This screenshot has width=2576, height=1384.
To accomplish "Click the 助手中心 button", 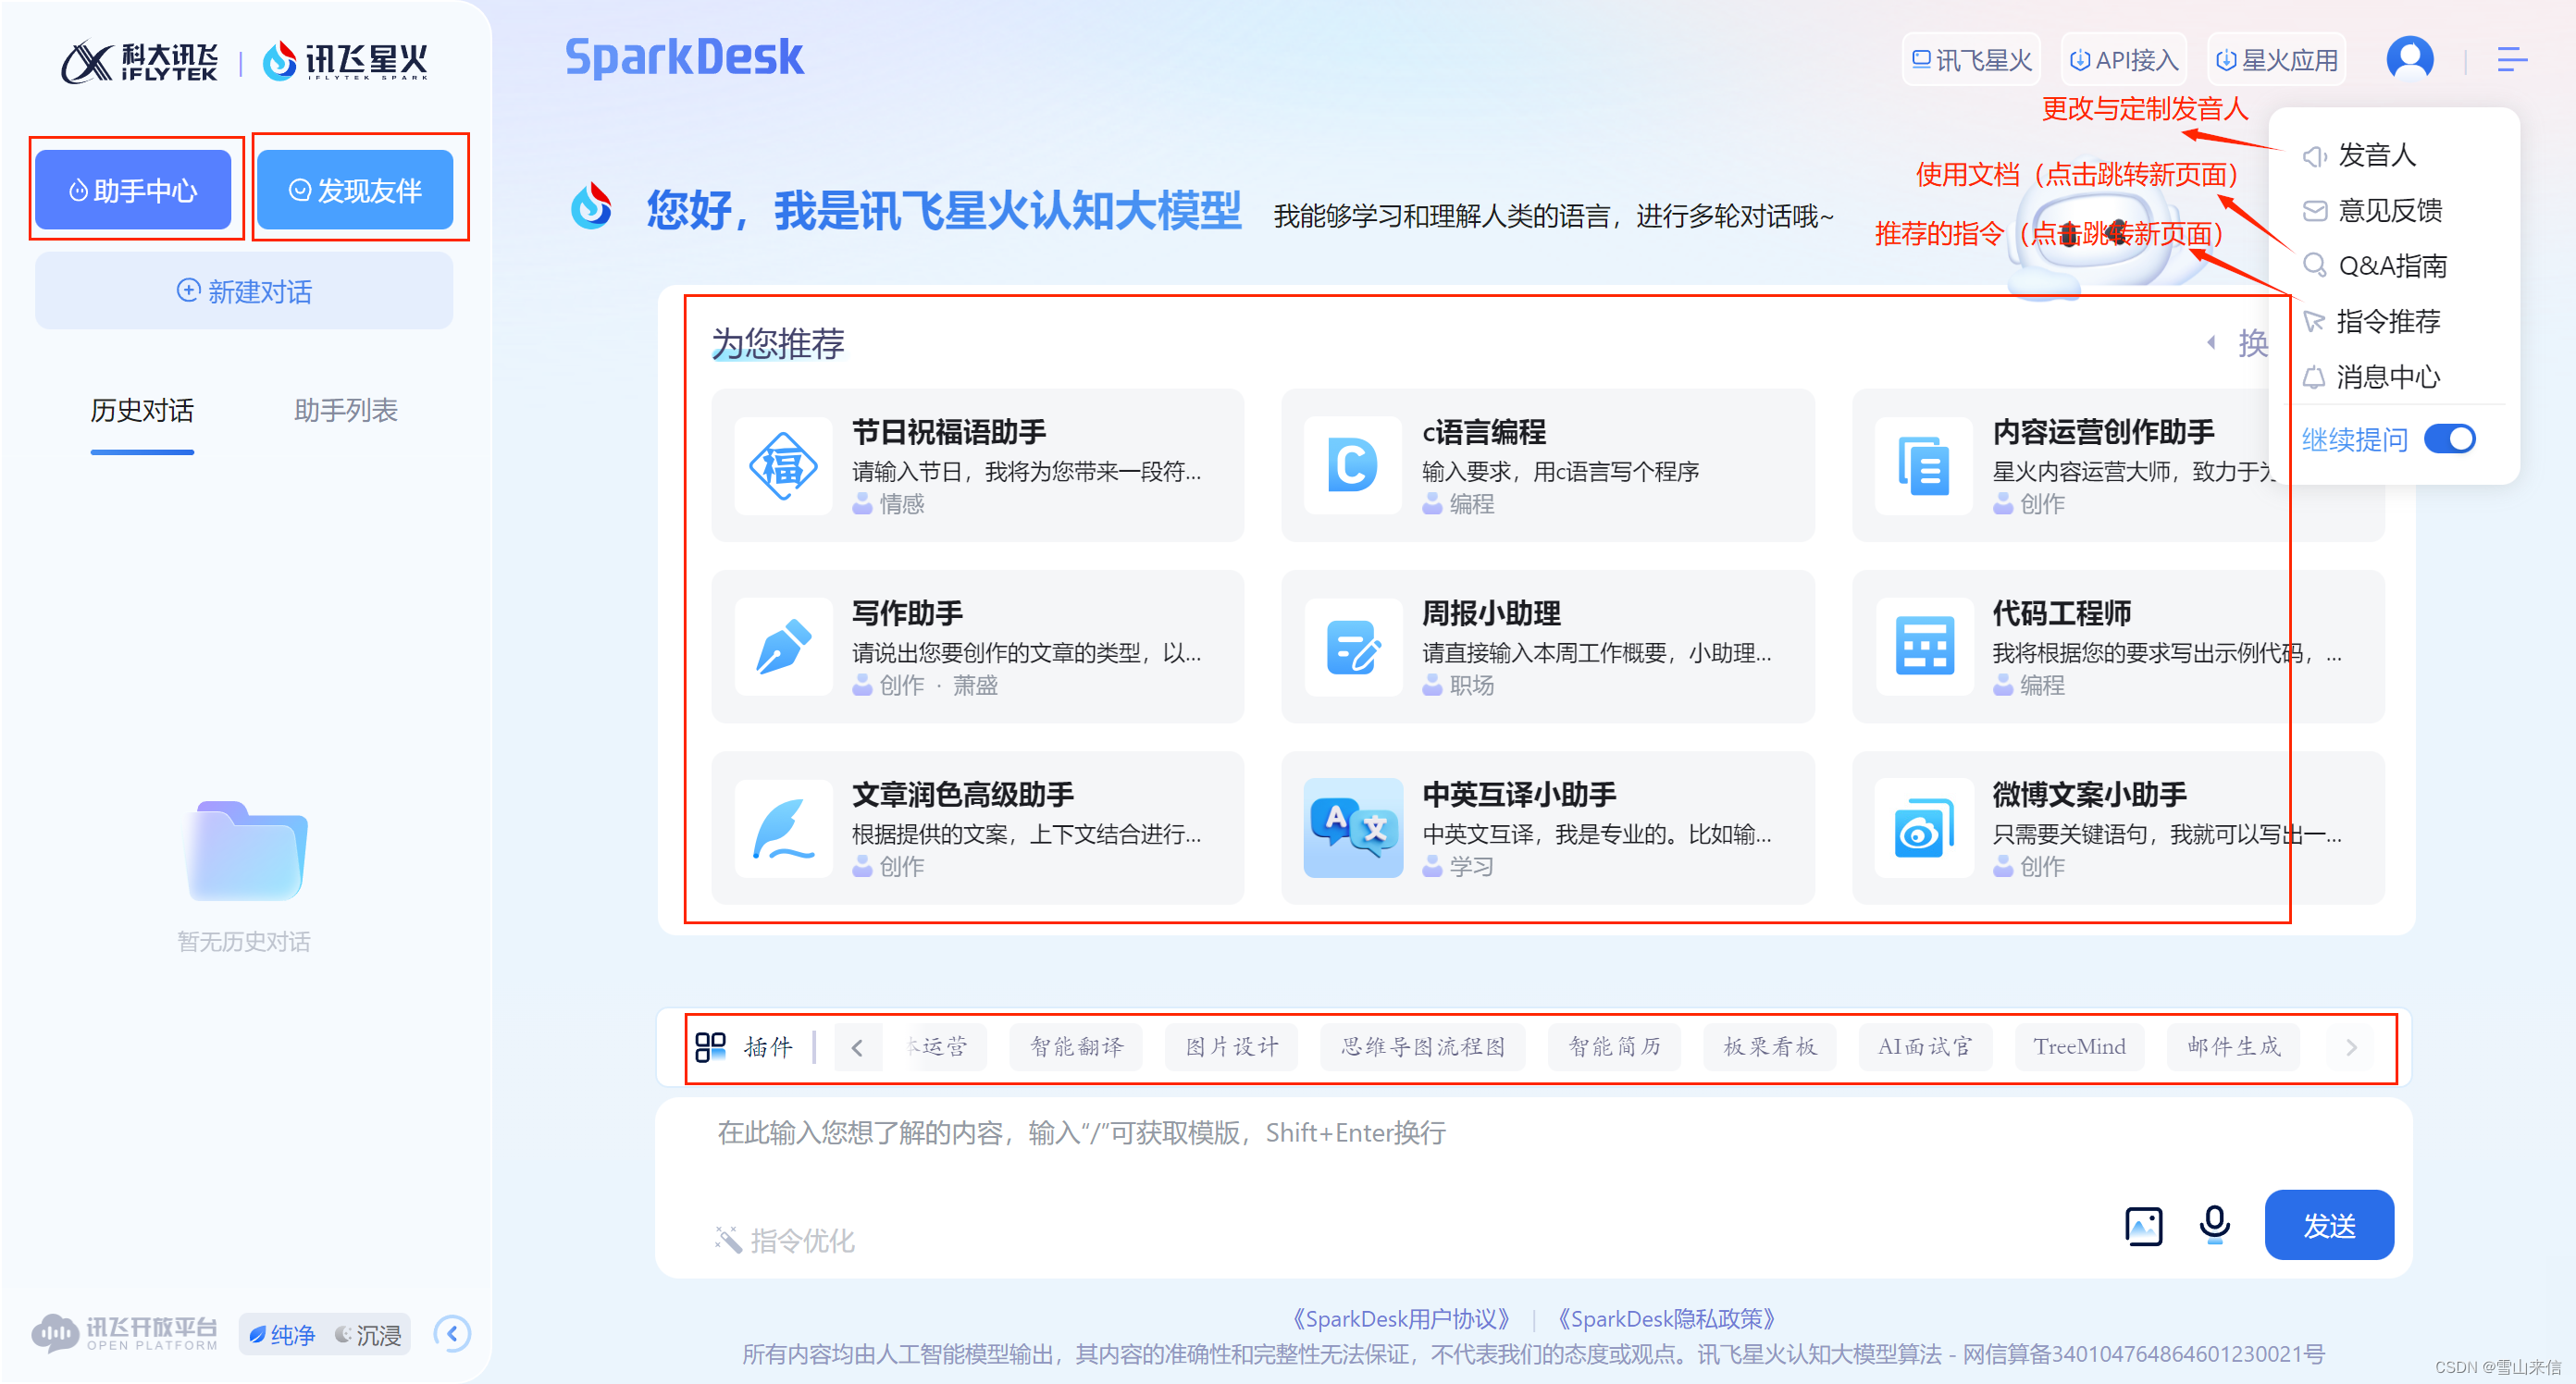I will click(x=133, y=190).
